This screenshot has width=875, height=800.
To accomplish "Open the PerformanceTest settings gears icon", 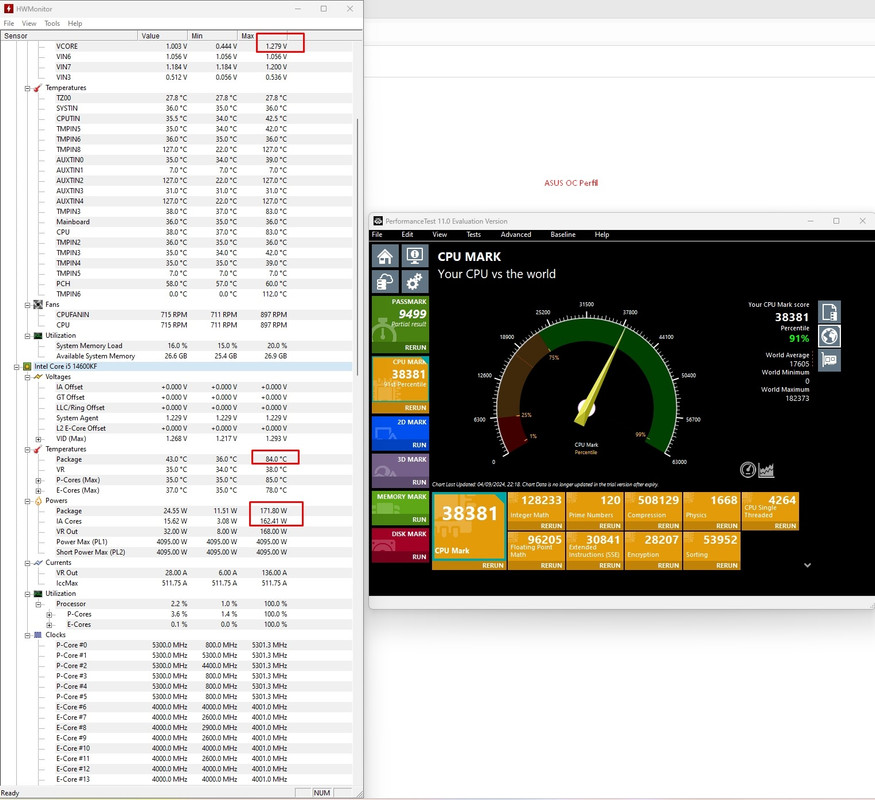I will tap(414, 282).
